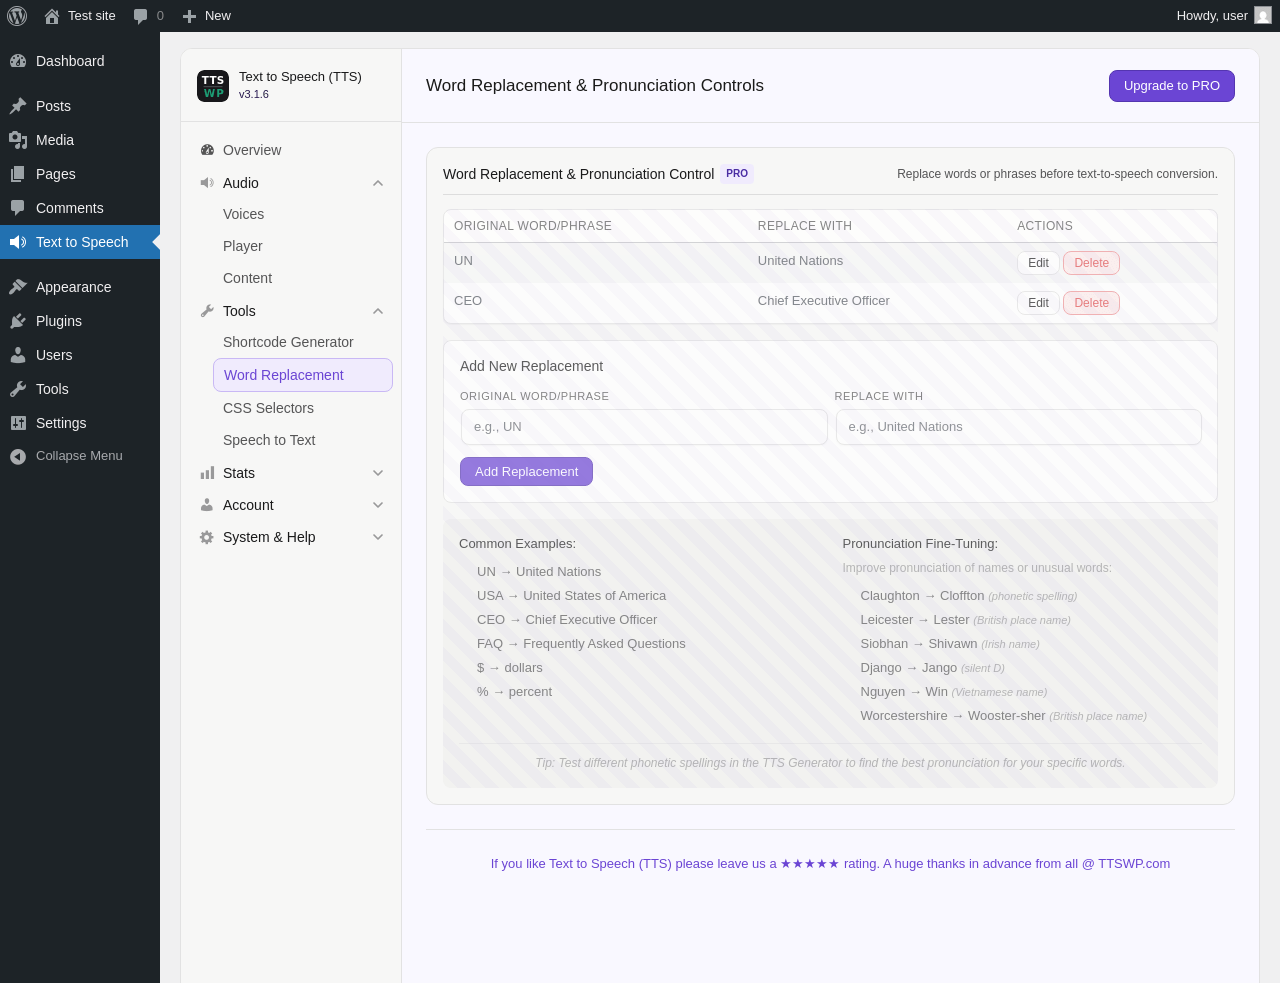Click the Overview gauge icon
Viewport: 1280px width, 983px height.
tap(207, 150)
